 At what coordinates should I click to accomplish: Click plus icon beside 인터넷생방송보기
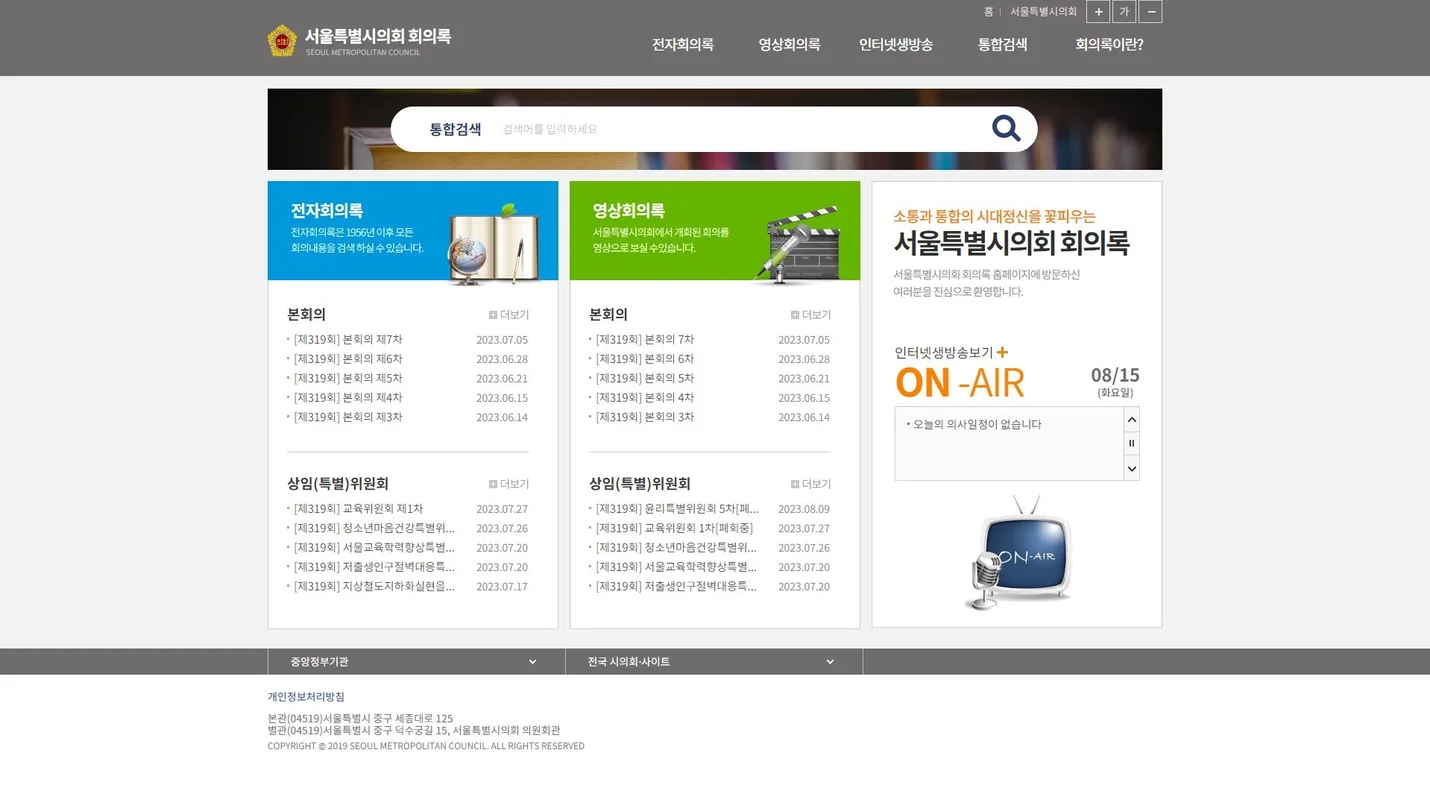(x=1002, y=352)
